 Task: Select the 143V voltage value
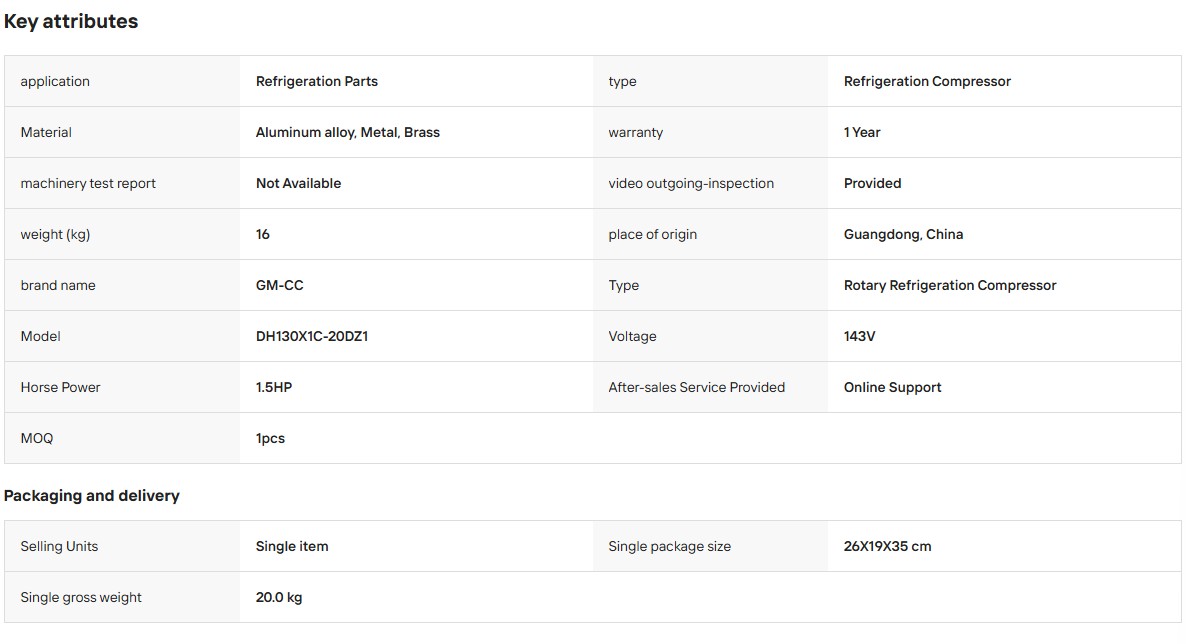pos(859,336)
